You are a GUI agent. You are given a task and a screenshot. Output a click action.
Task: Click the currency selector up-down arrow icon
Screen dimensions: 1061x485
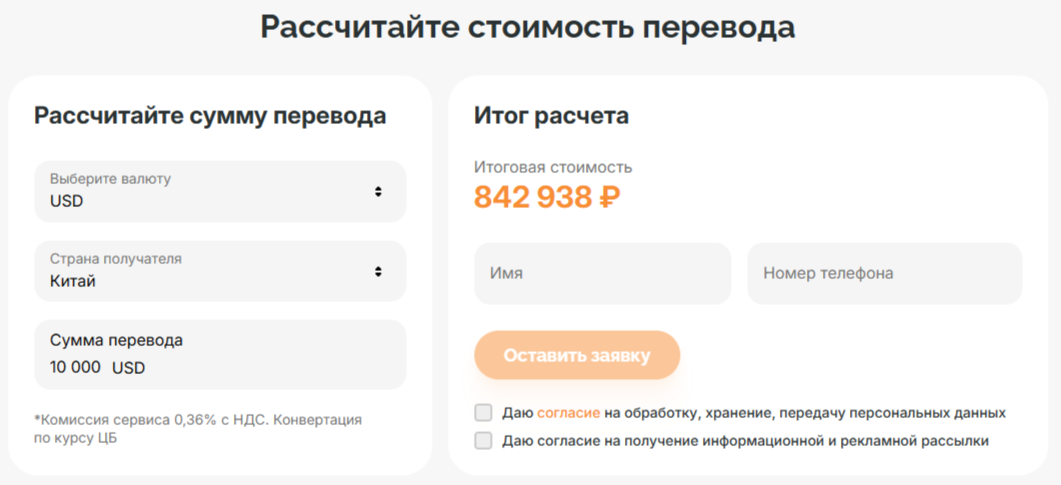click(x=378, y=191)
